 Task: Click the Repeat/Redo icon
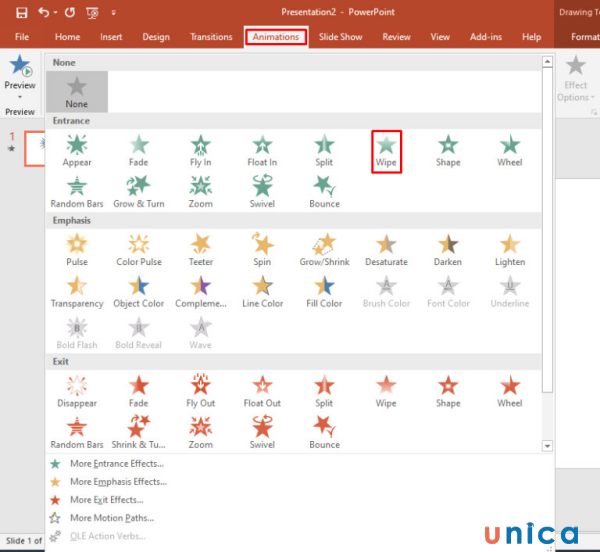pos(70,13)
